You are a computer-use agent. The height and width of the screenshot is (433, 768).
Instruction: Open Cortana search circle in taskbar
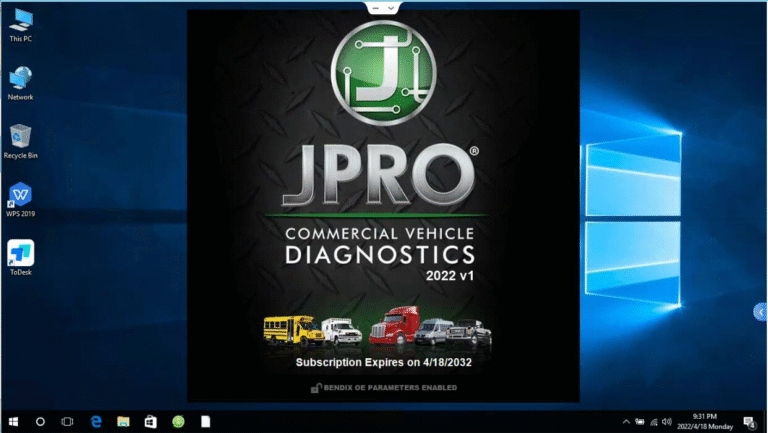[41, 422]
